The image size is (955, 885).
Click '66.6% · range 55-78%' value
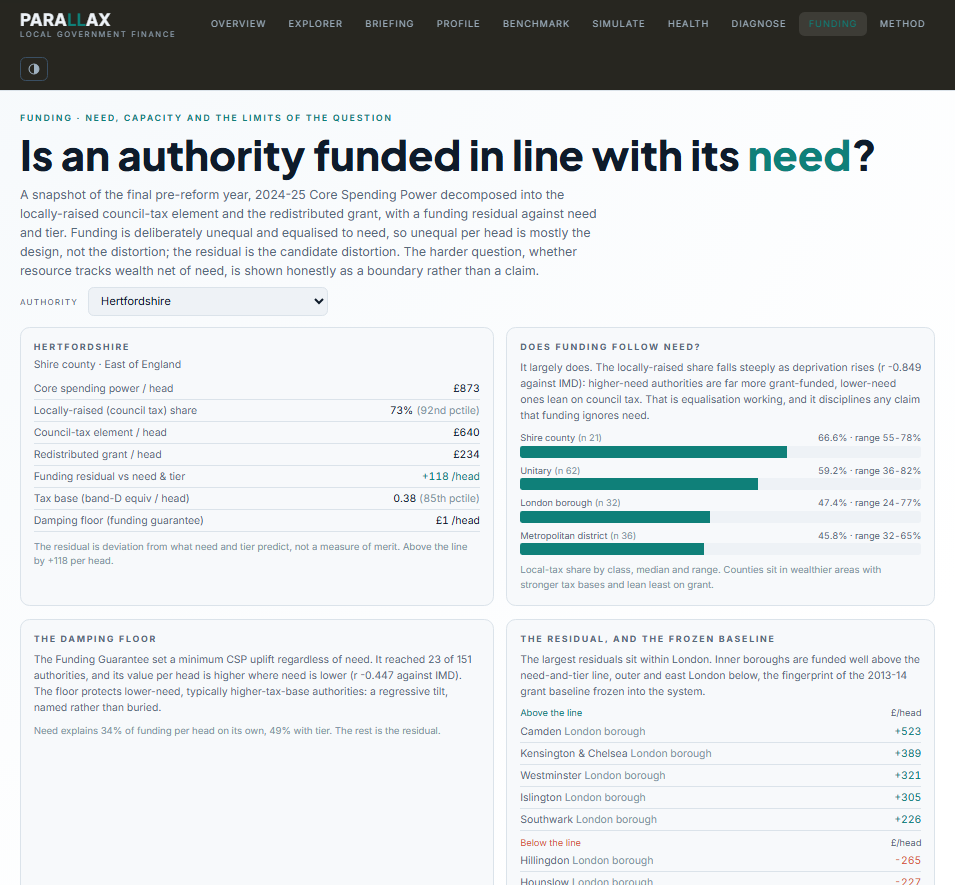coord(869,438)
